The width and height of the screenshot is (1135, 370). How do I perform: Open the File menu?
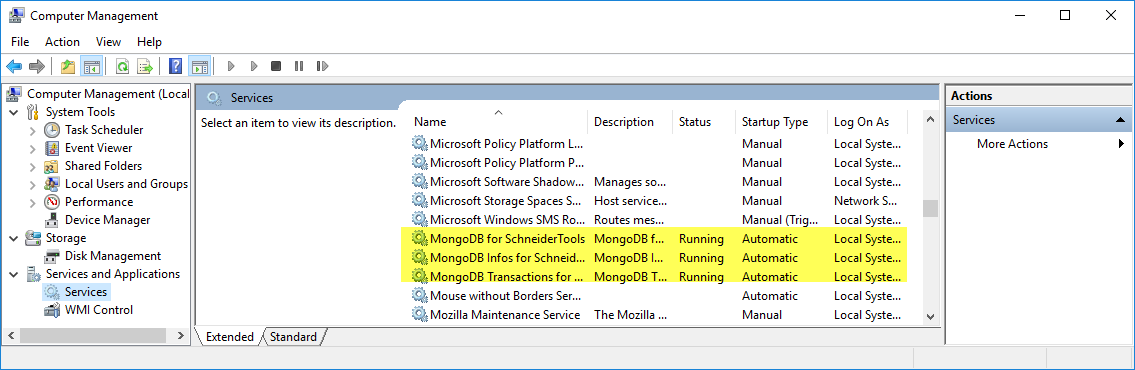click(20, 42)
